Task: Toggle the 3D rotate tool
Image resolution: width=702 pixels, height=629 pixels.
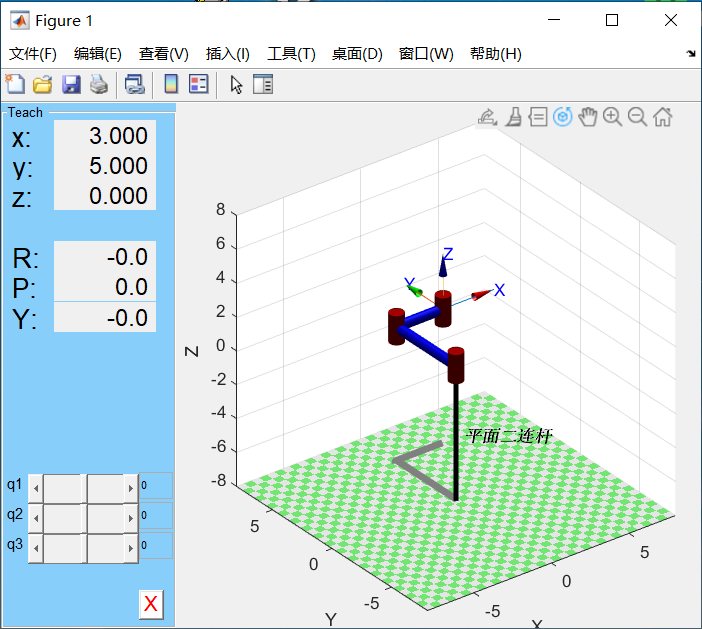Action: [563, 117]
